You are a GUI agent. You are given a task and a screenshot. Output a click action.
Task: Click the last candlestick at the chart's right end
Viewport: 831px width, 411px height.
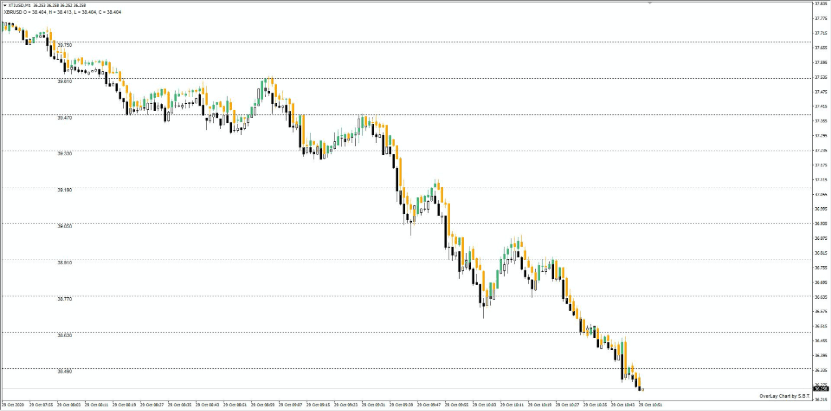click(x=641, y=388)
